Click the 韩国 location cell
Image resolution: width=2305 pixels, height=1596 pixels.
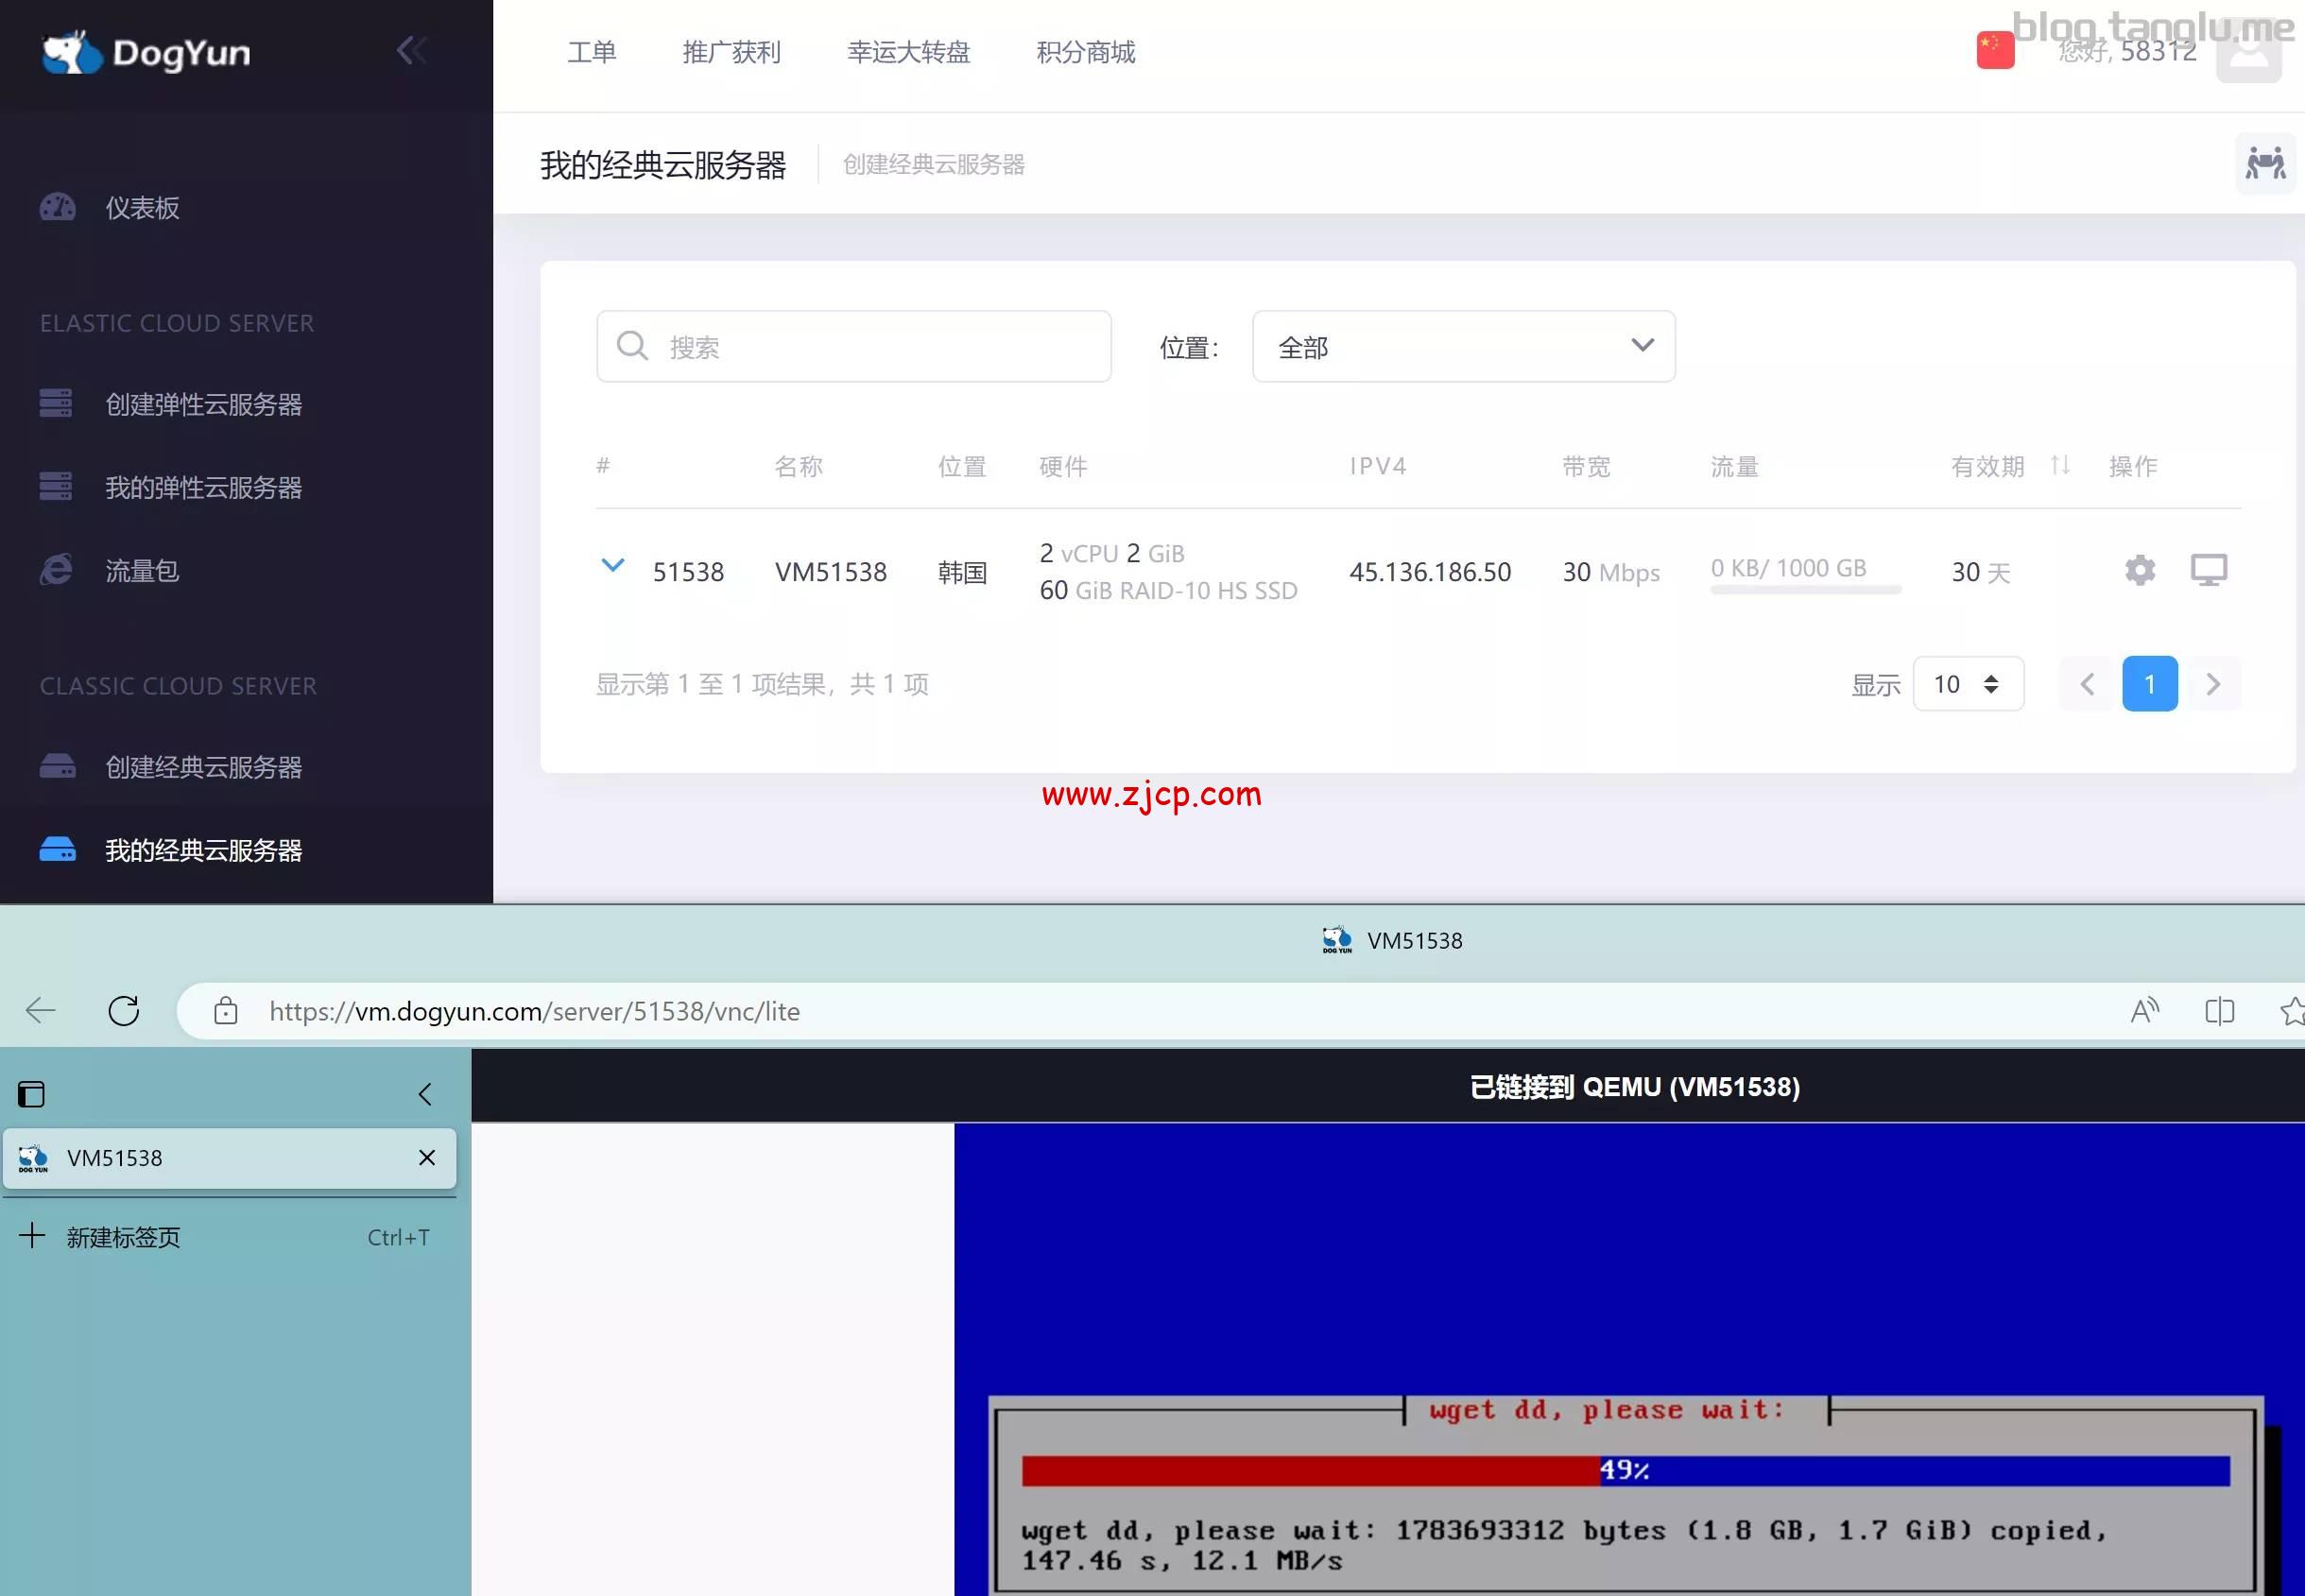coord(962,572)
